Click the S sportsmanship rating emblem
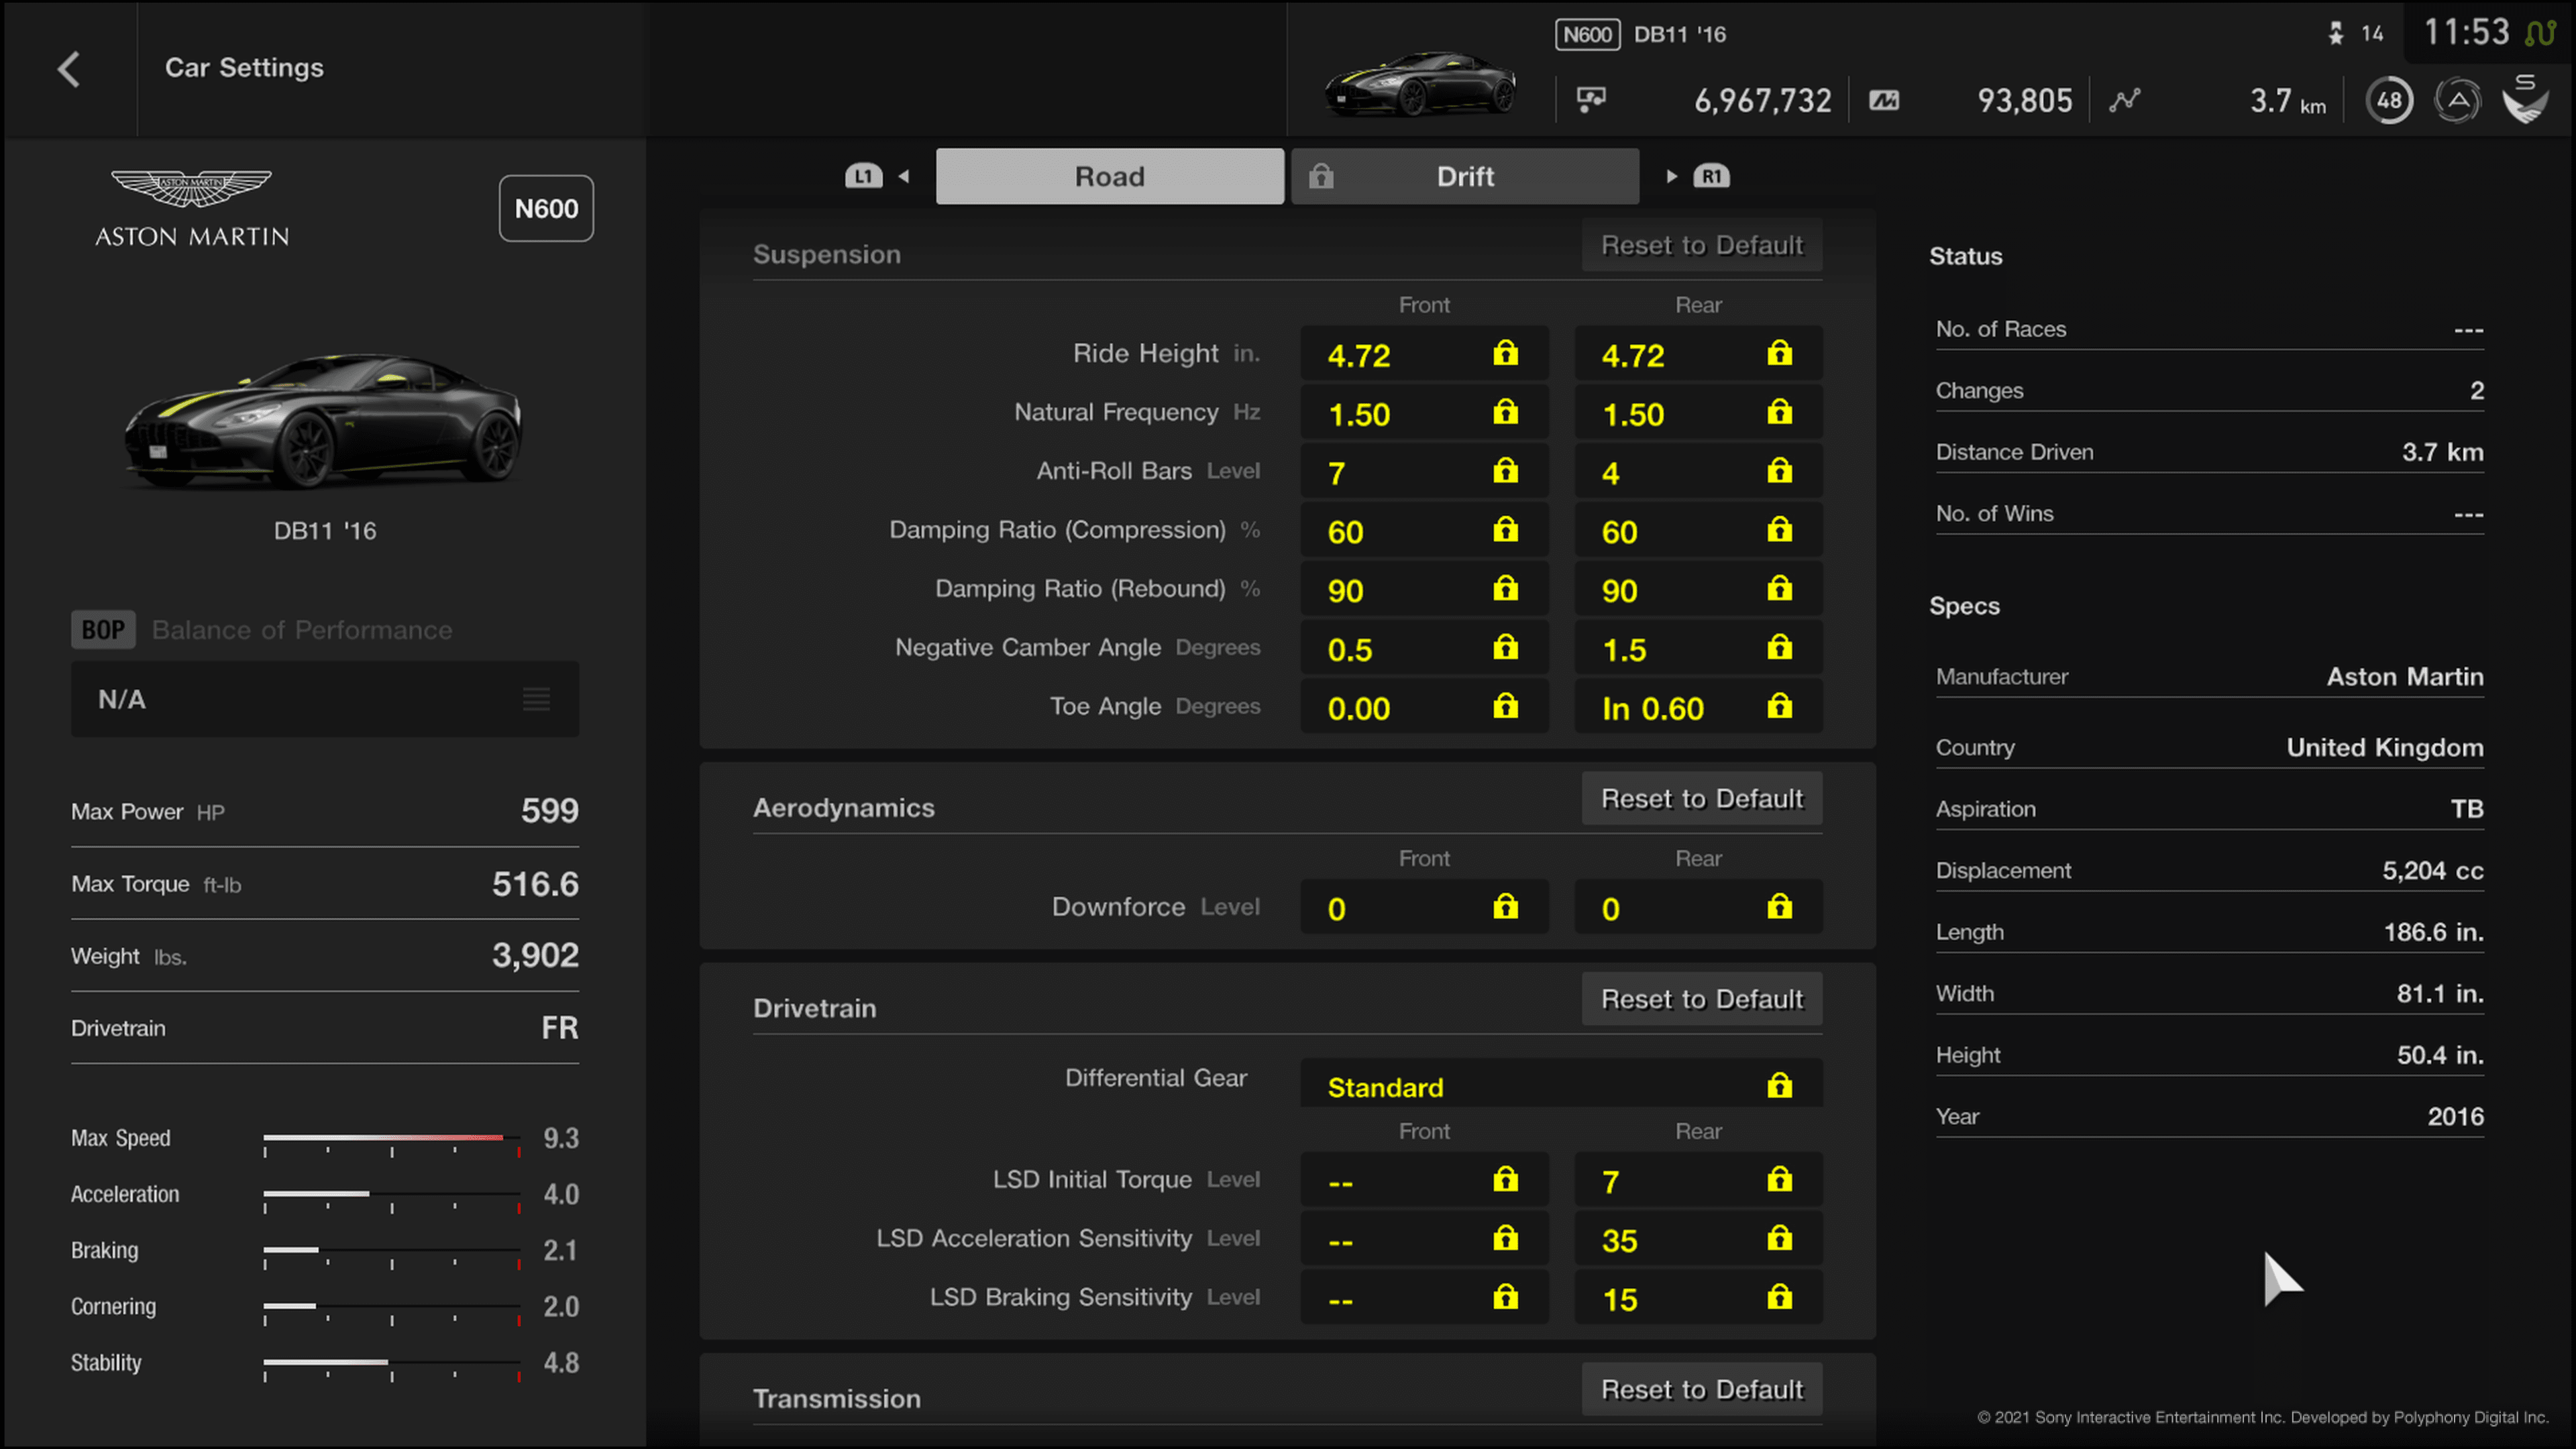Screen dimensions: 2576x1449 [2525, 99]
